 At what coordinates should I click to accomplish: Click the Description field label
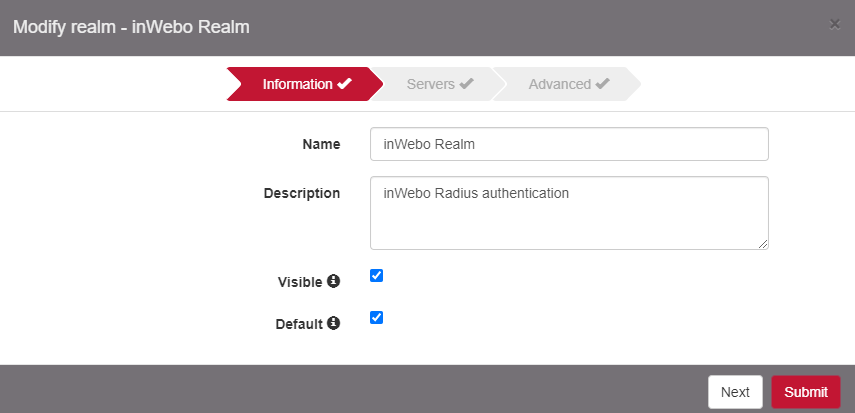(x=302, y=193)
